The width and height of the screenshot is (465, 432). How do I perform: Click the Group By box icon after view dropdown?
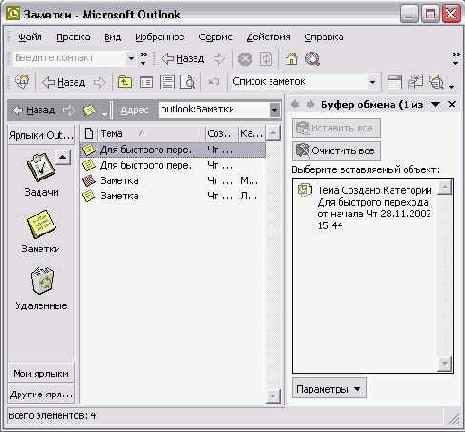tap(394, 82)
